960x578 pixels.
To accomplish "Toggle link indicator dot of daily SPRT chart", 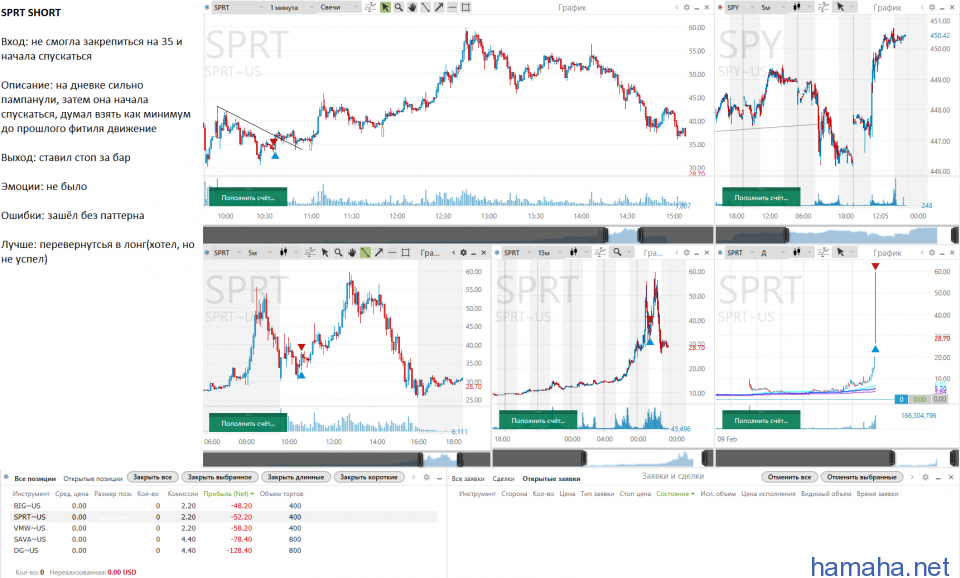I will tap(720, 252).
